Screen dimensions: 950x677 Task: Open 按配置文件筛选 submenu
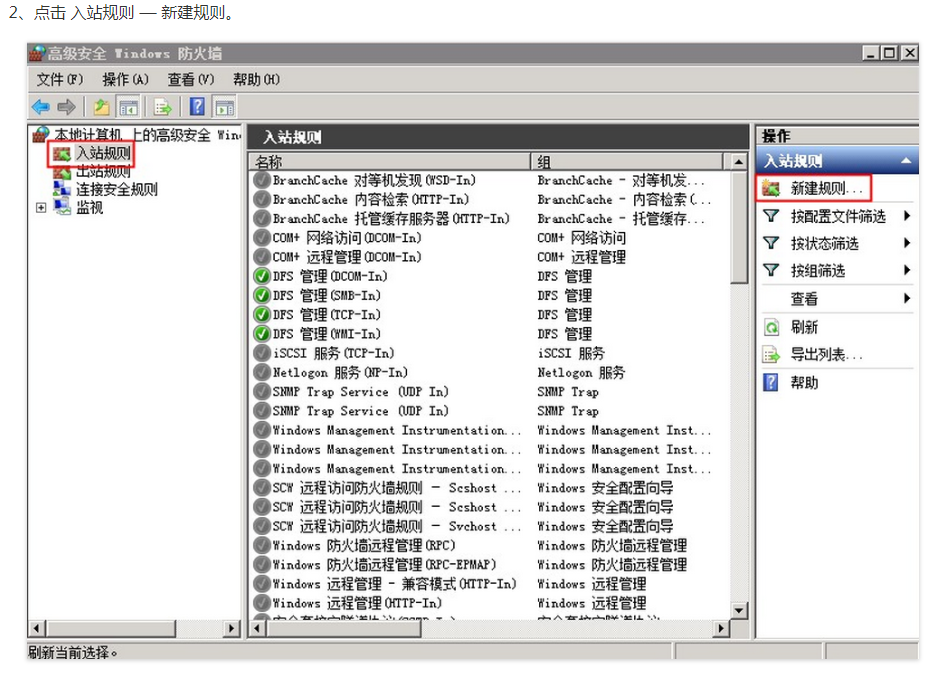[838, 216]
